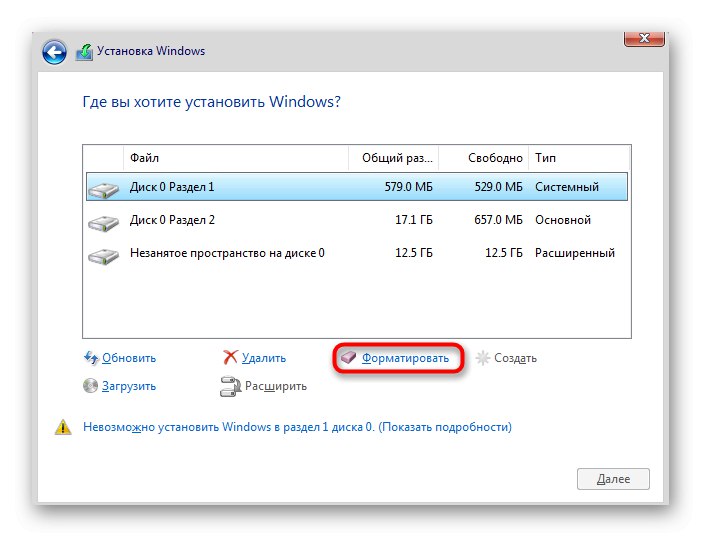The width and height of the screenshot is (701, 537).
Task: Click the drive icon for unallocated space row
Action: (x=103, y=256)
